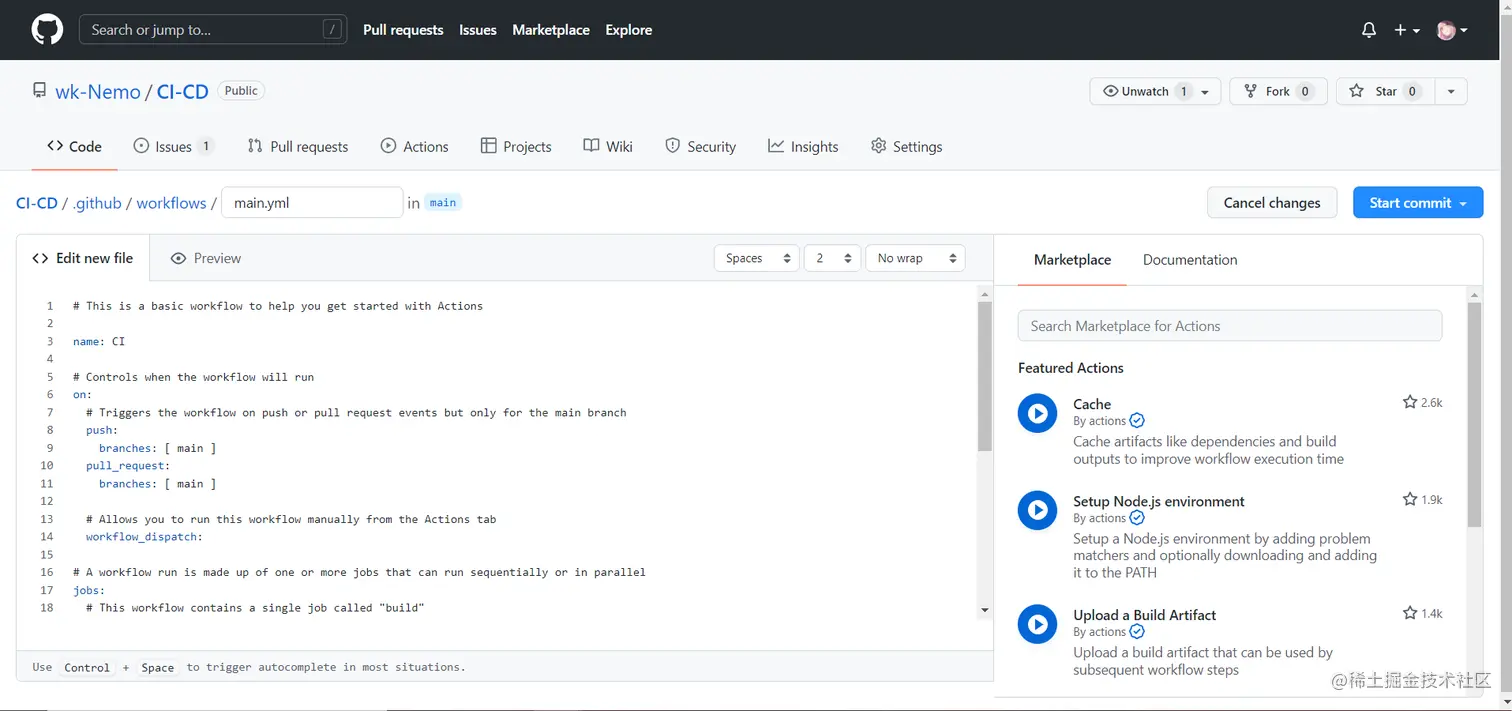Switch to the Documentation sidebar tab
This screenshot has height=711, width=1512.
(x=1190, y=260)
